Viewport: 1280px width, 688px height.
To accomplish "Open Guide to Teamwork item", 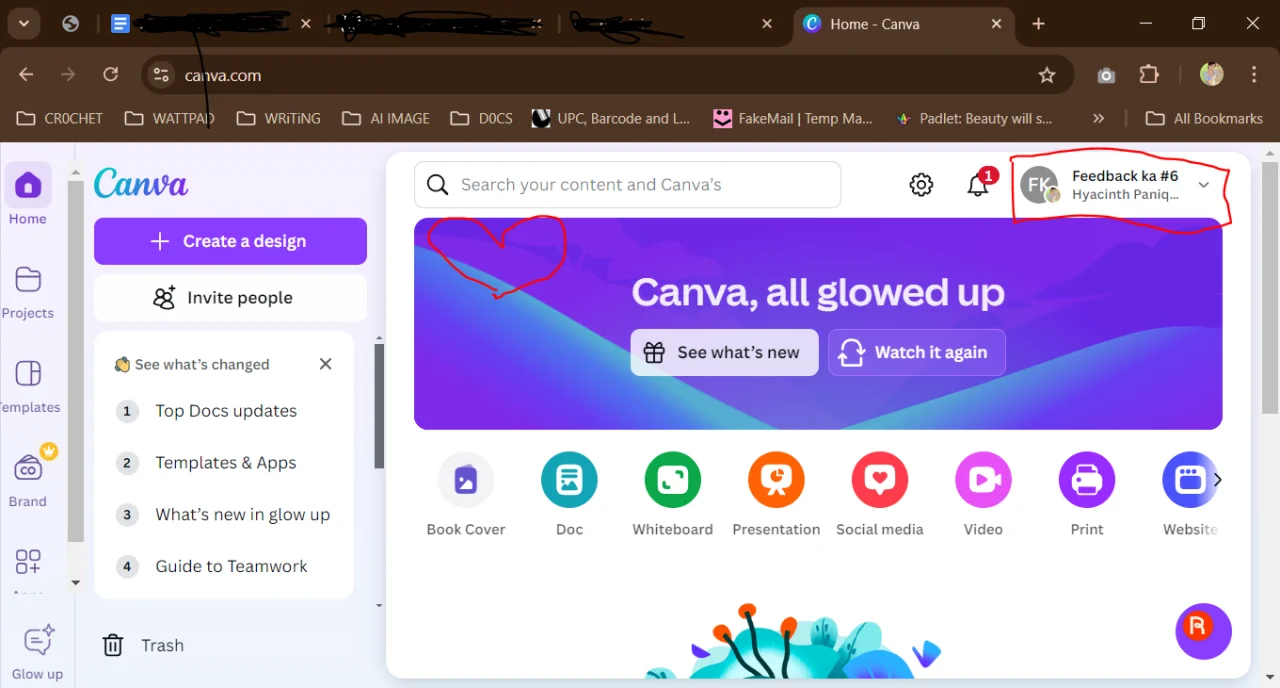I will coord(224,566).
